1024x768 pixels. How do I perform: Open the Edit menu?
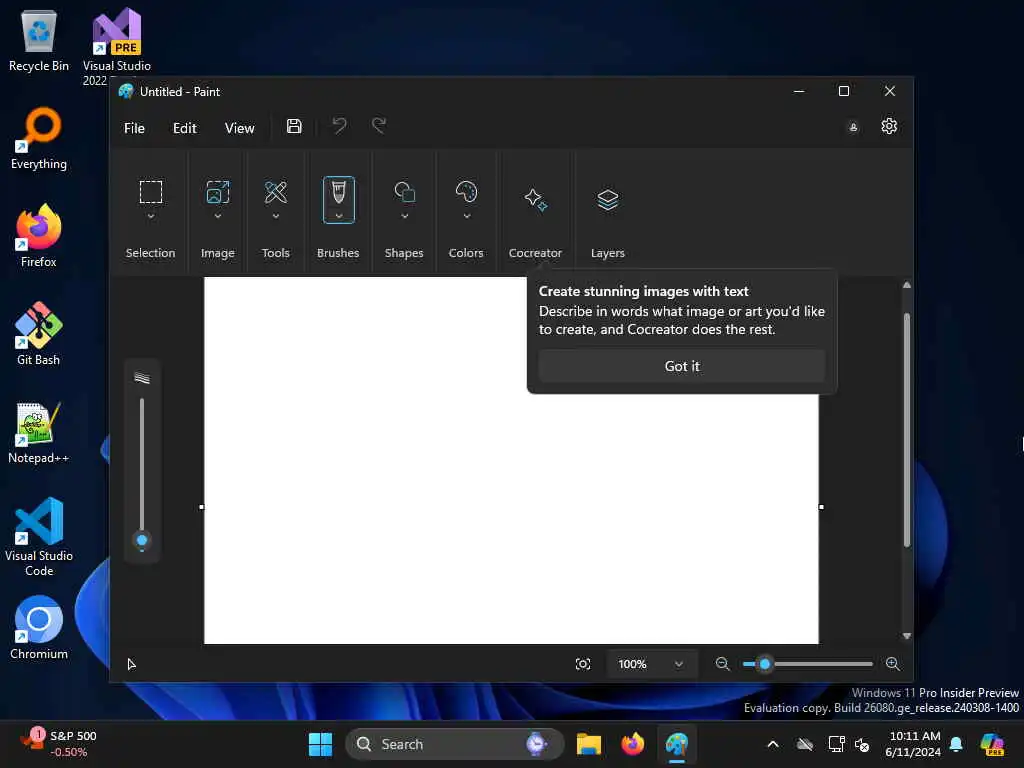click(185, 128)
